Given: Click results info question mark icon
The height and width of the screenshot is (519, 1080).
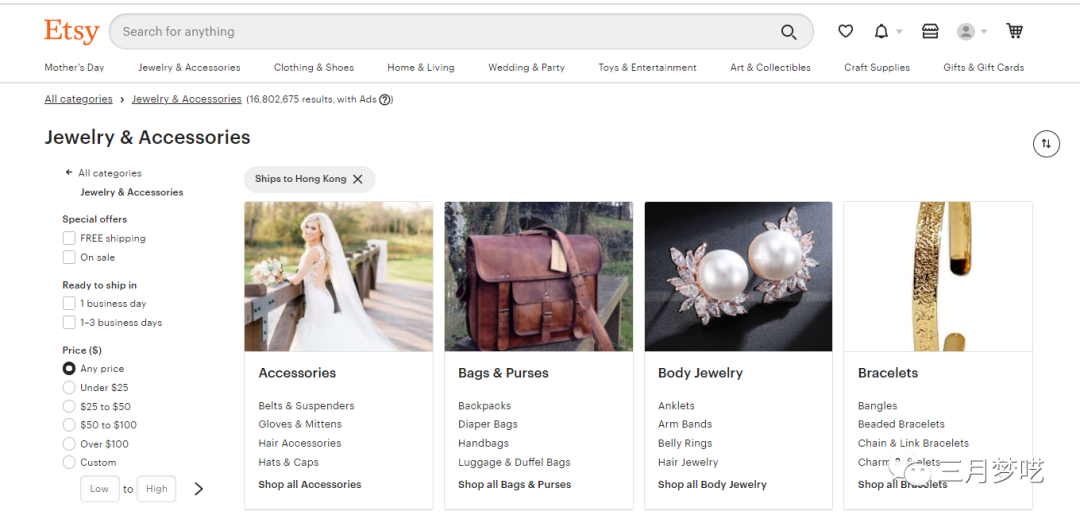Looking at the screenshot, I should (386, 99).
